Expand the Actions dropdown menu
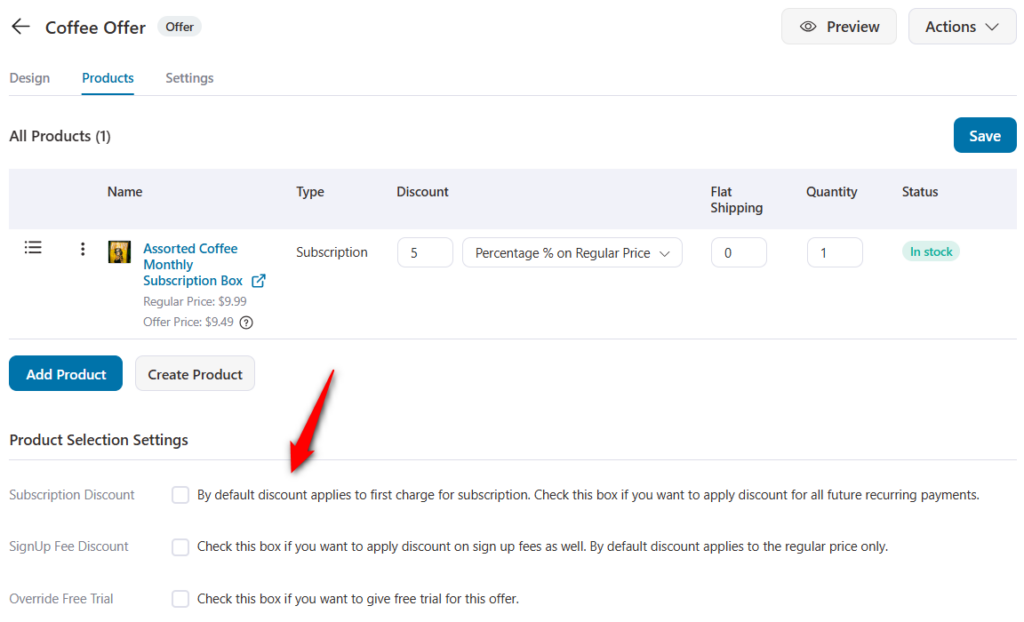 coord(962,27)
